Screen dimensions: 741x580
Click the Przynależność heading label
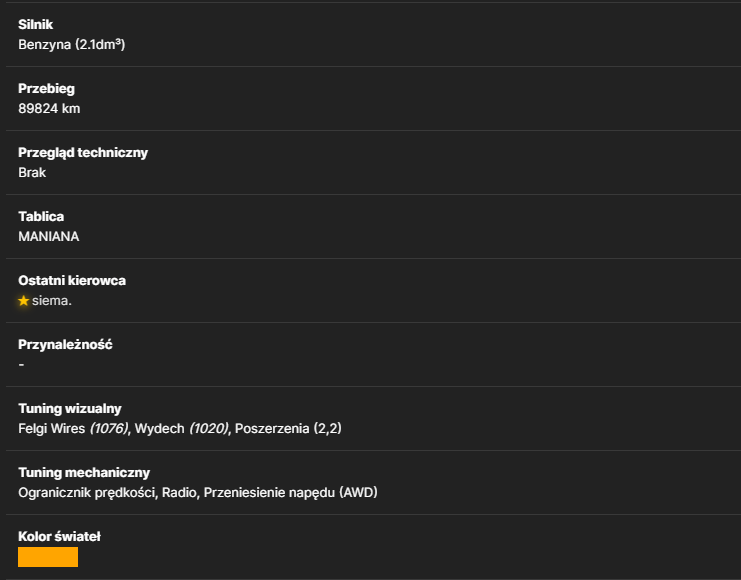(x=65, y=345)
